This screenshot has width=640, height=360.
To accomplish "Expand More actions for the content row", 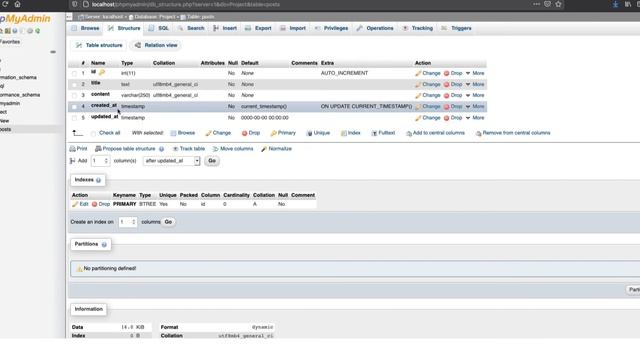I will point(475,95).
